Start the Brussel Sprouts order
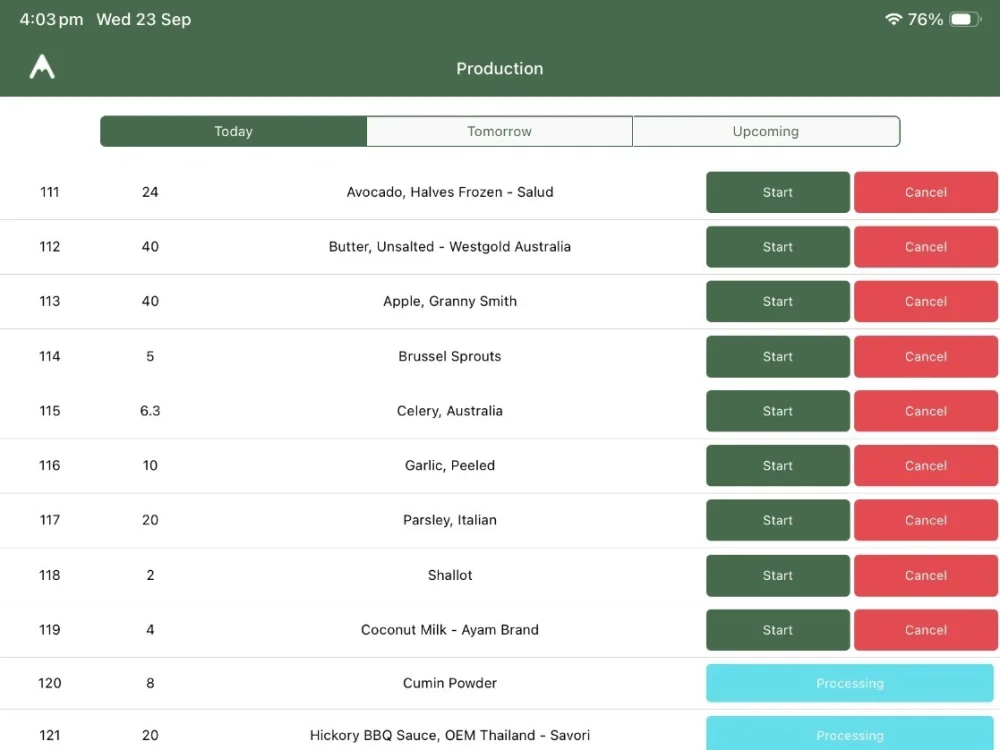Image resolution: width=1000 pixels, height=750 pixels. coord(777,357)
